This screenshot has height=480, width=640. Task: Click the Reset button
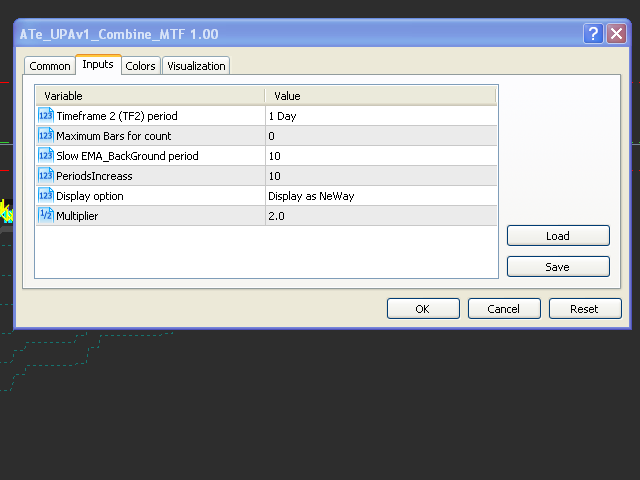584,309
